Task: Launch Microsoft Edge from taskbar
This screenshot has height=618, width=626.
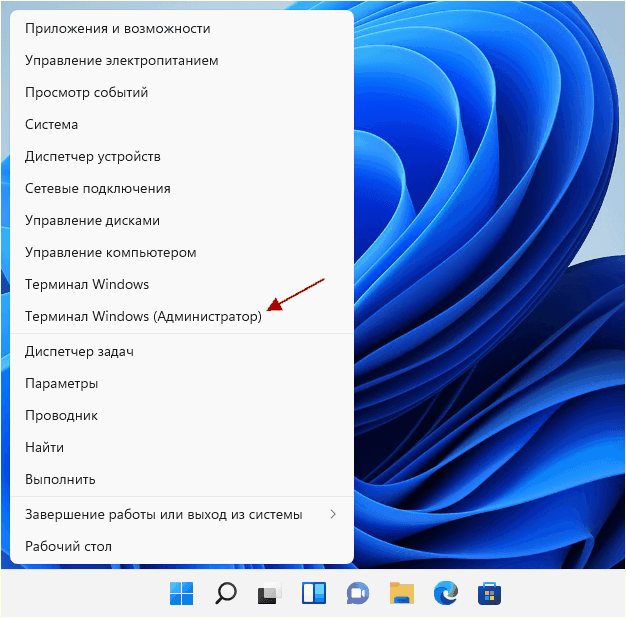Action: 446,593
